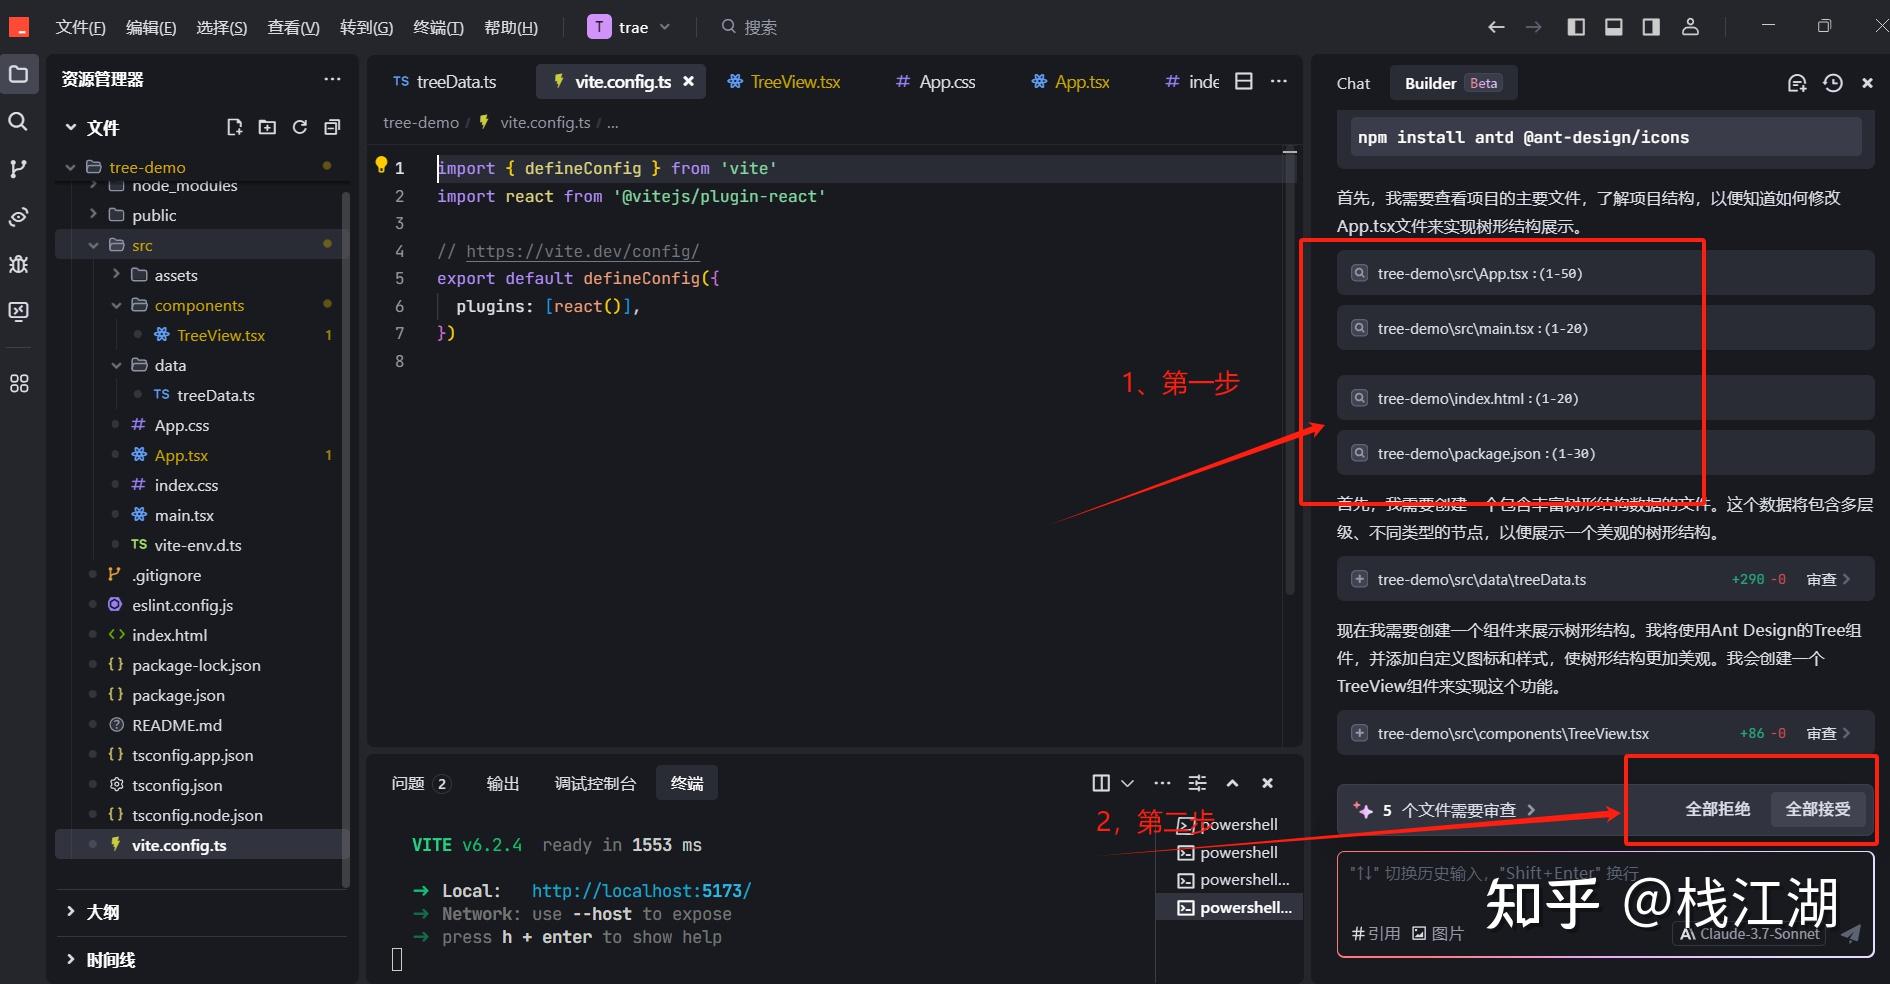Click the 全部接受 accept all button

[1818, 809]
